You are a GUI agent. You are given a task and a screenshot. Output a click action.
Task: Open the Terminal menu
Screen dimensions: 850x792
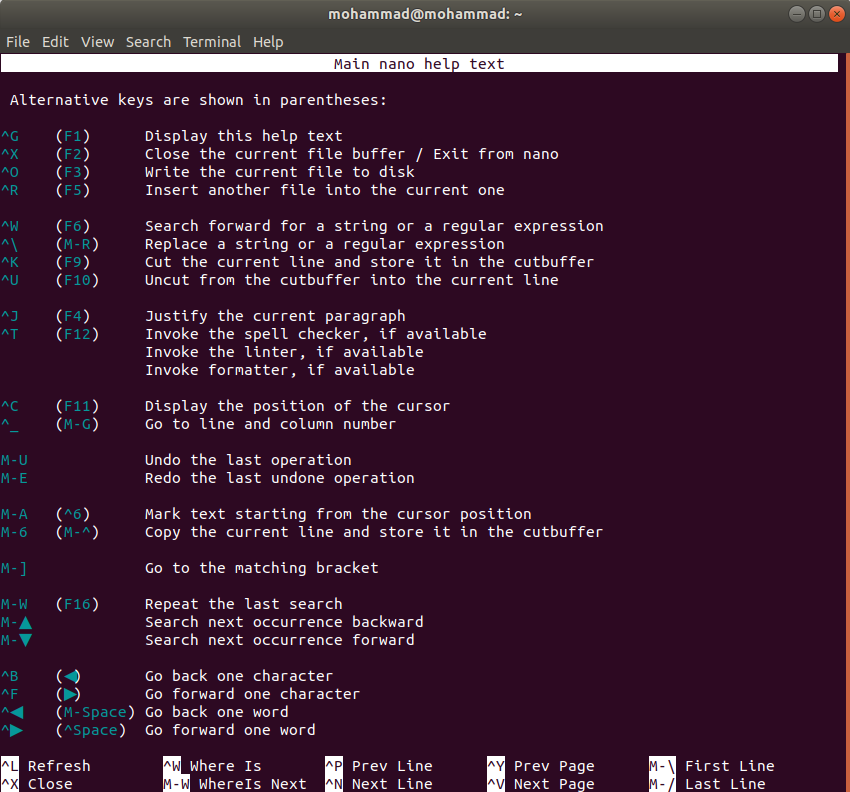pos(212,42)
